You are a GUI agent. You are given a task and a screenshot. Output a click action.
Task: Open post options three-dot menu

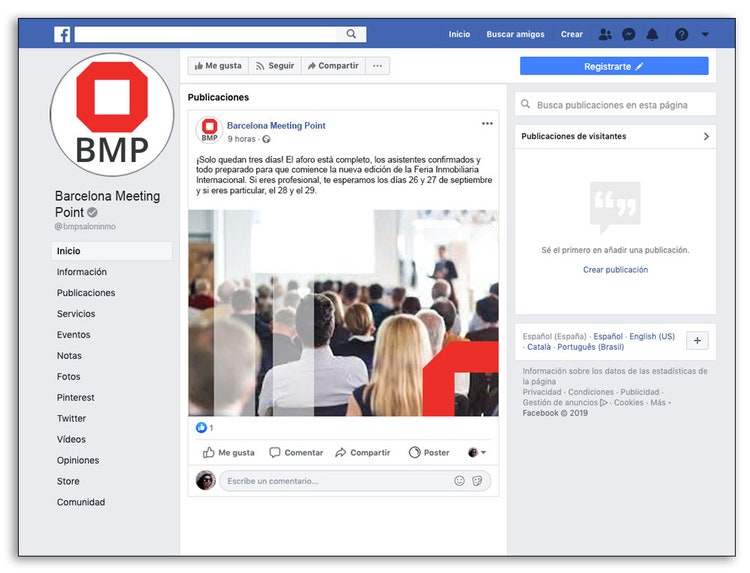point(487,123)
